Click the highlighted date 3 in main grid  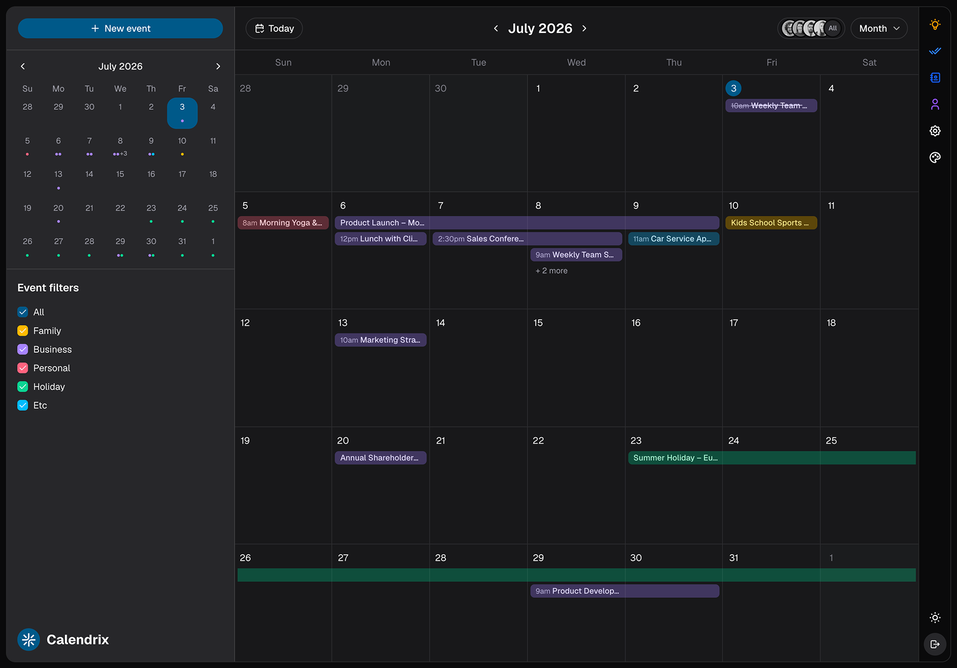tap(734, 89)
